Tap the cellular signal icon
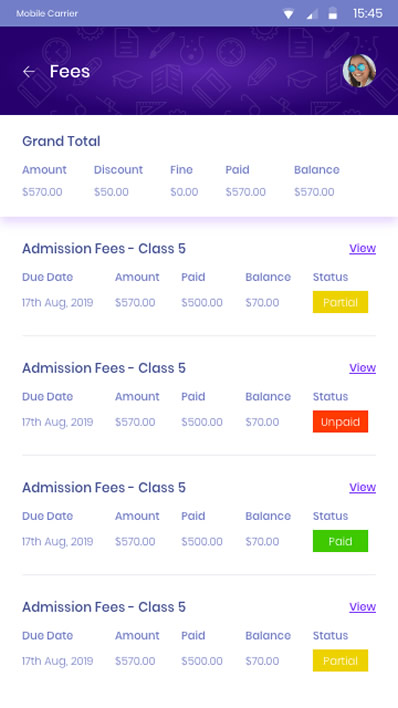 click(312, 14)
